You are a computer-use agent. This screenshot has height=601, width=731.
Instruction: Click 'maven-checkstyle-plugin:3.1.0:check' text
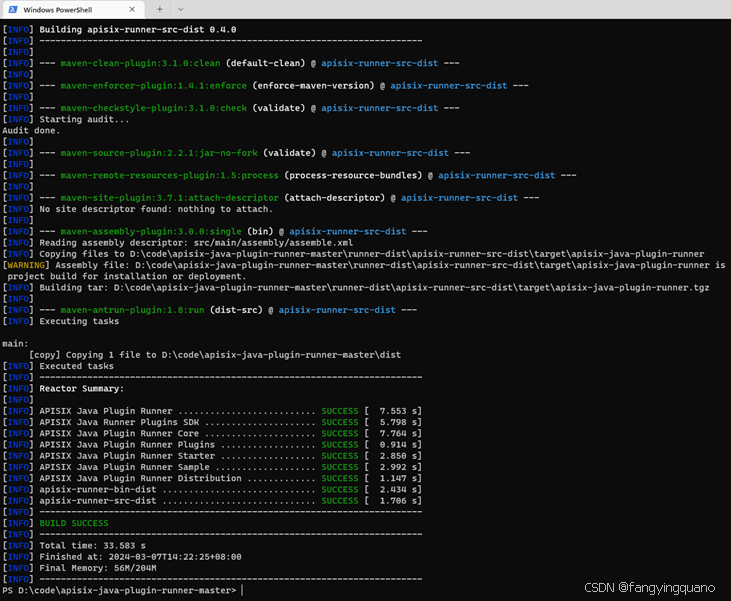(154, 108)
